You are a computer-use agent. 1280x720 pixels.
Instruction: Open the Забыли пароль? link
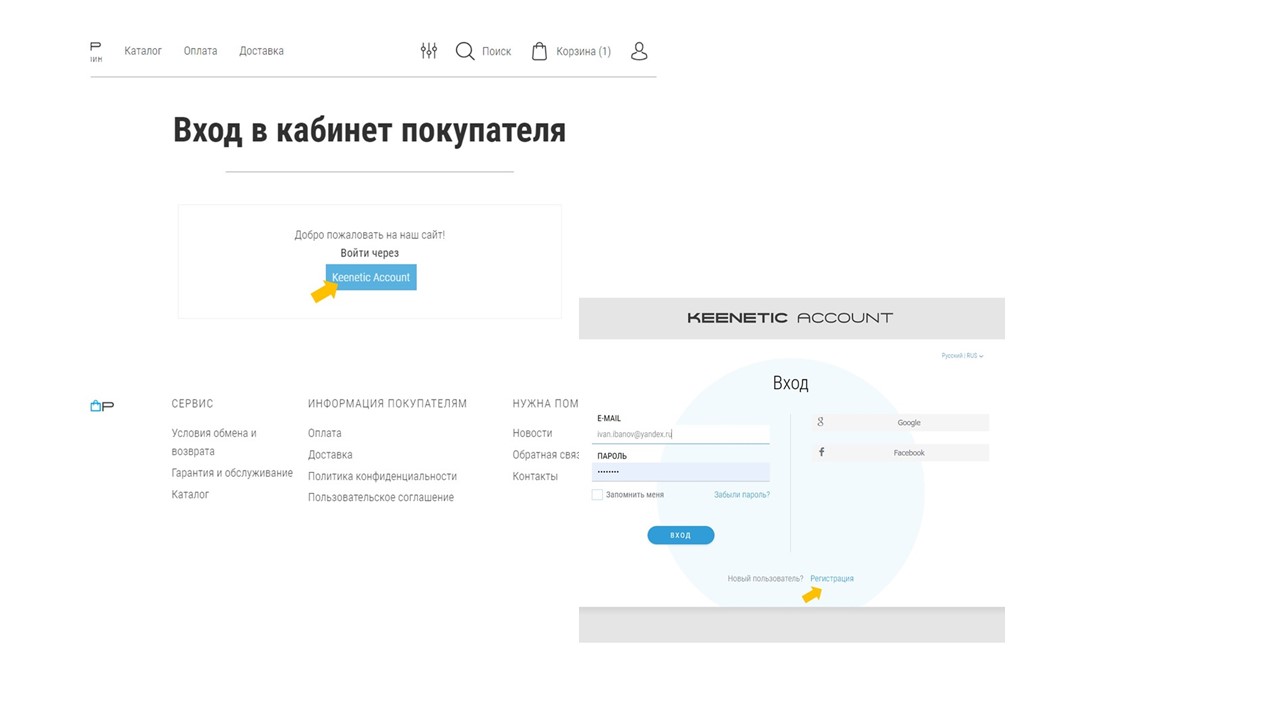(x=742, y=494)
